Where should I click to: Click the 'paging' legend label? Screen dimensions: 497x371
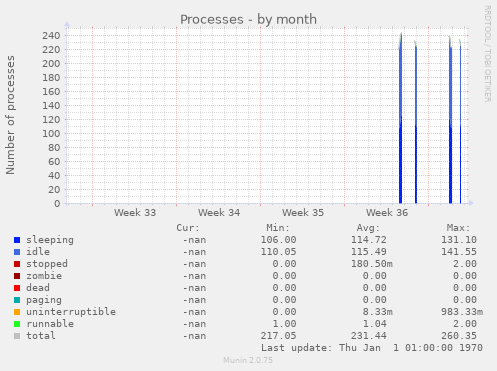44,300
